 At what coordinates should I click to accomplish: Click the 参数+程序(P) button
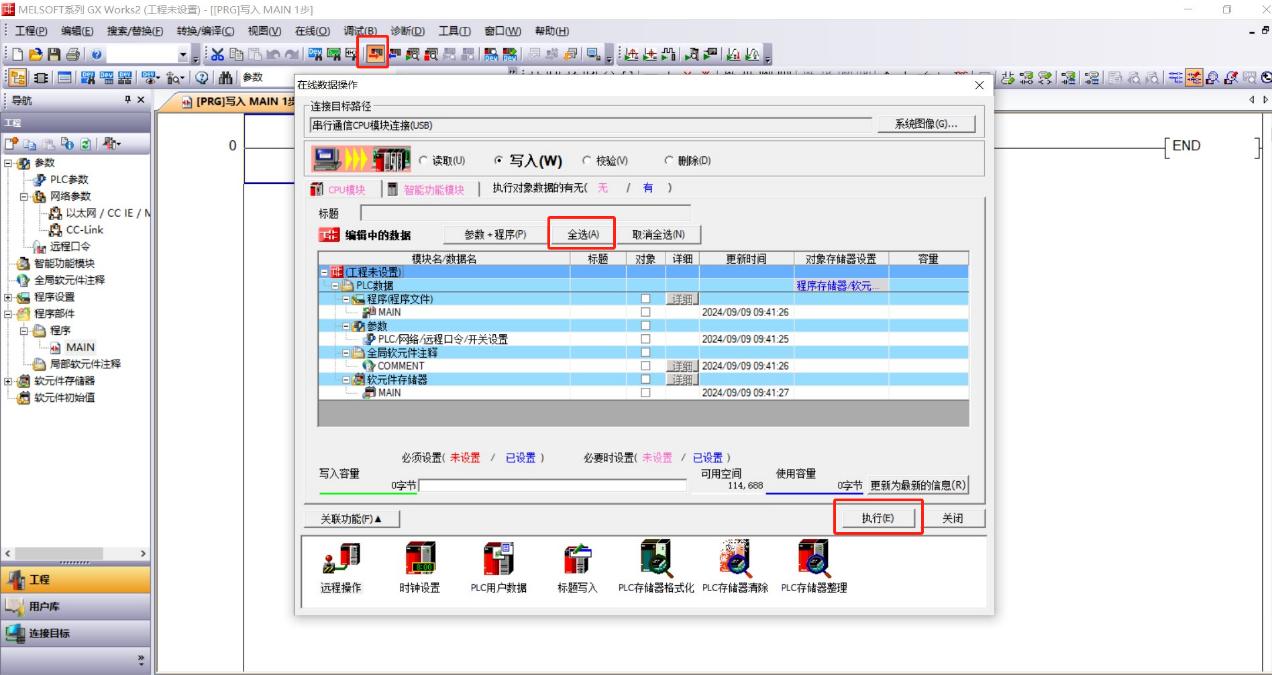(x=495, y=235)
